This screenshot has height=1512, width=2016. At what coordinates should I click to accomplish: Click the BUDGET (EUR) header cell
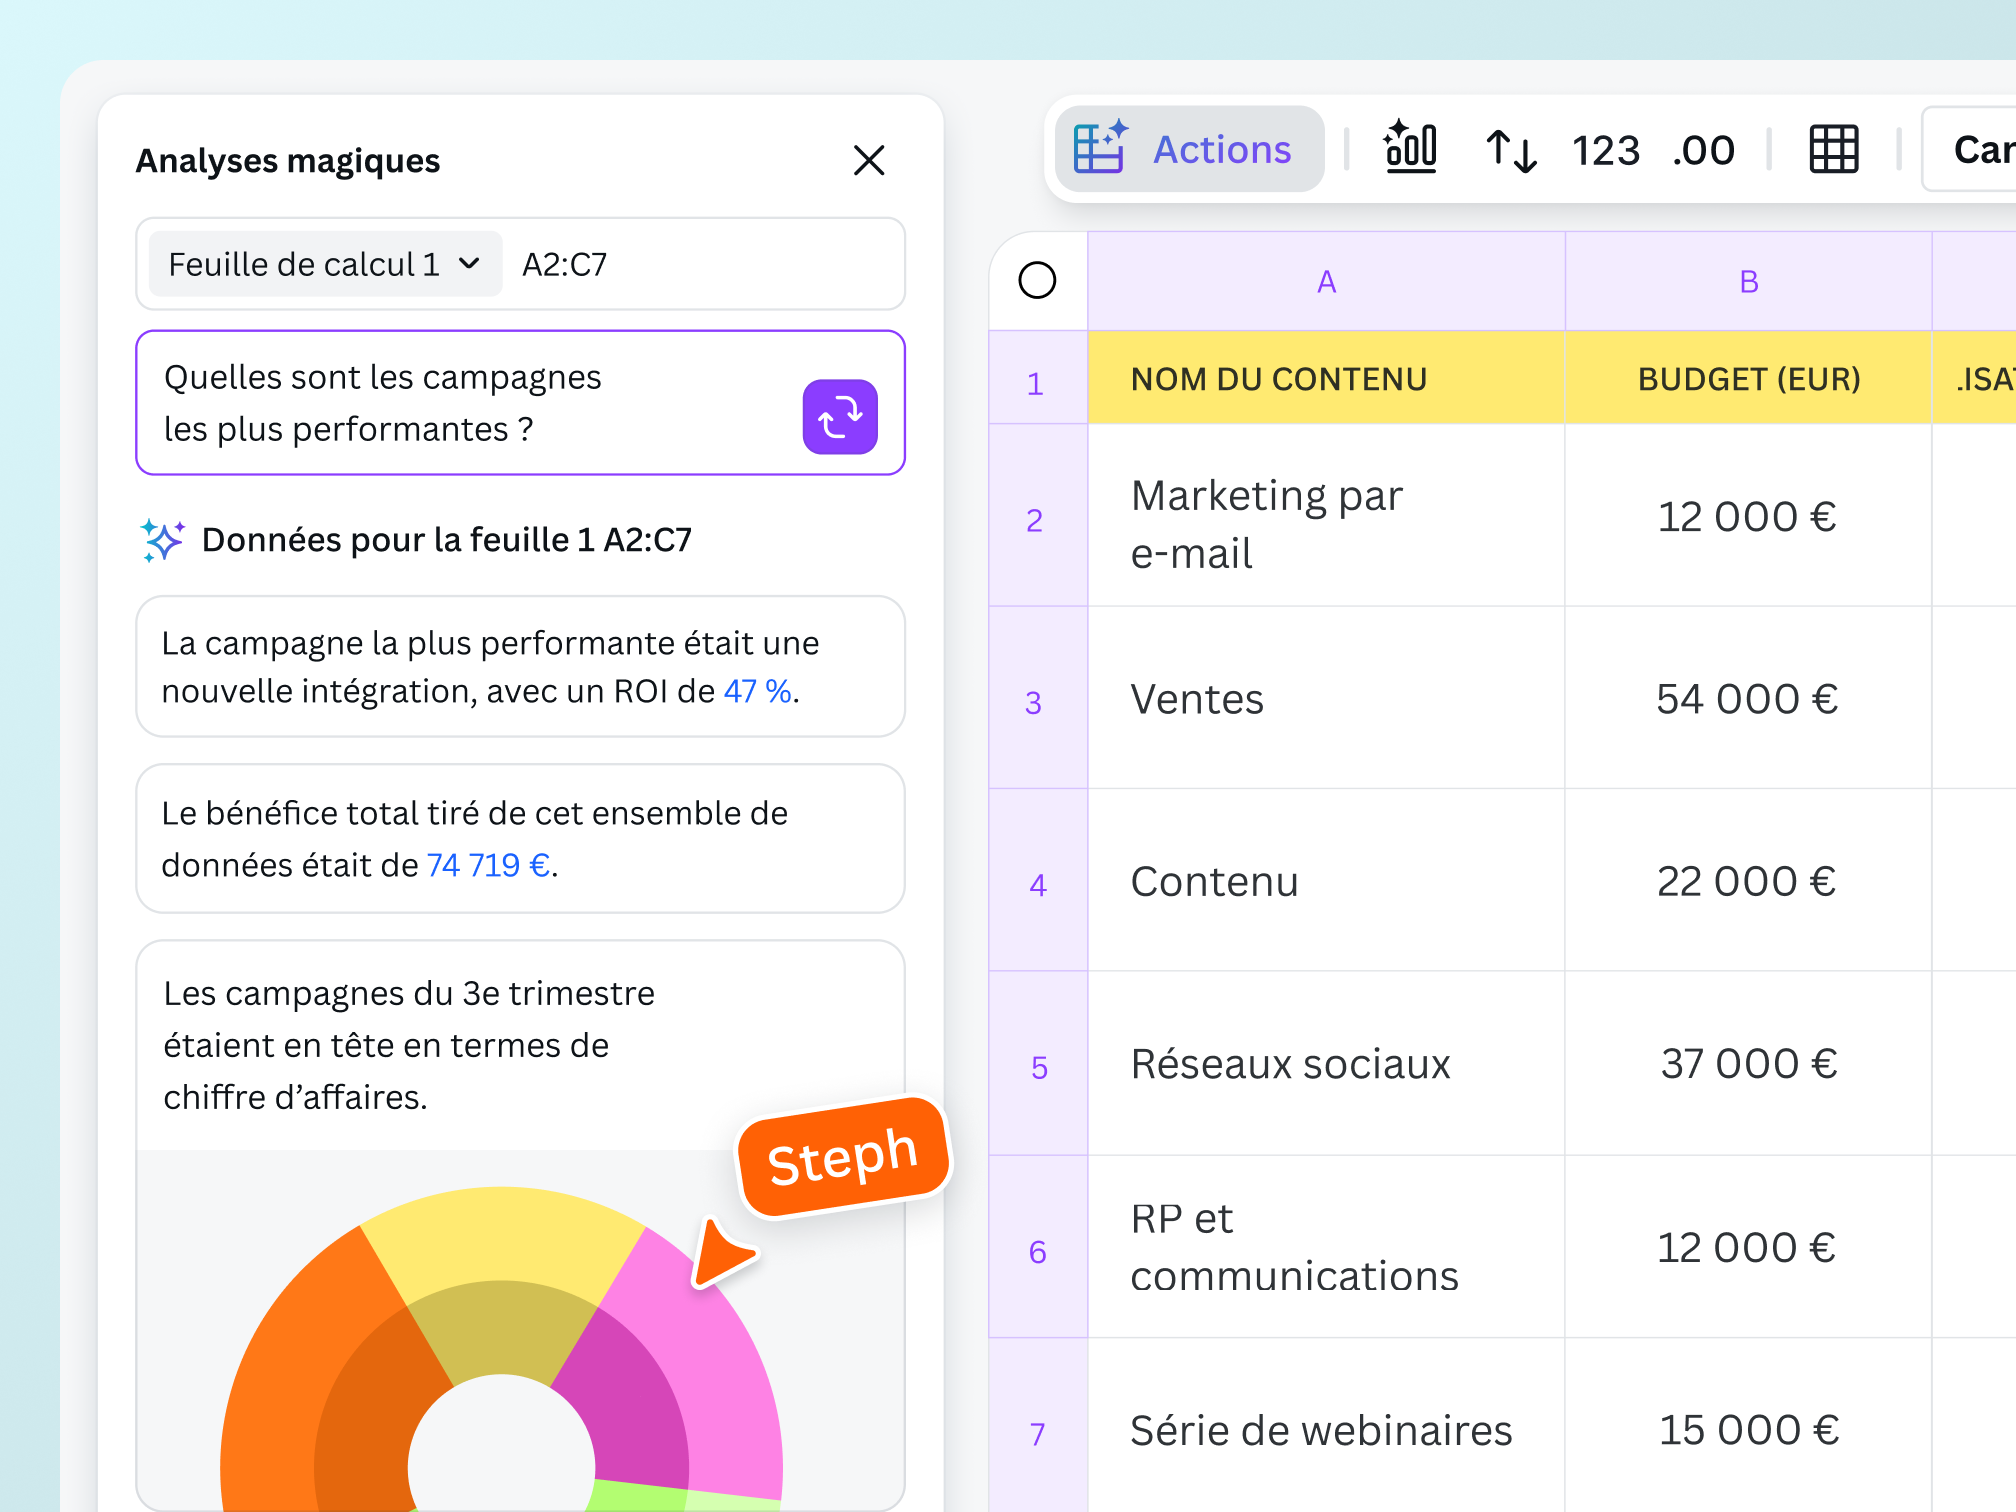1748,378
